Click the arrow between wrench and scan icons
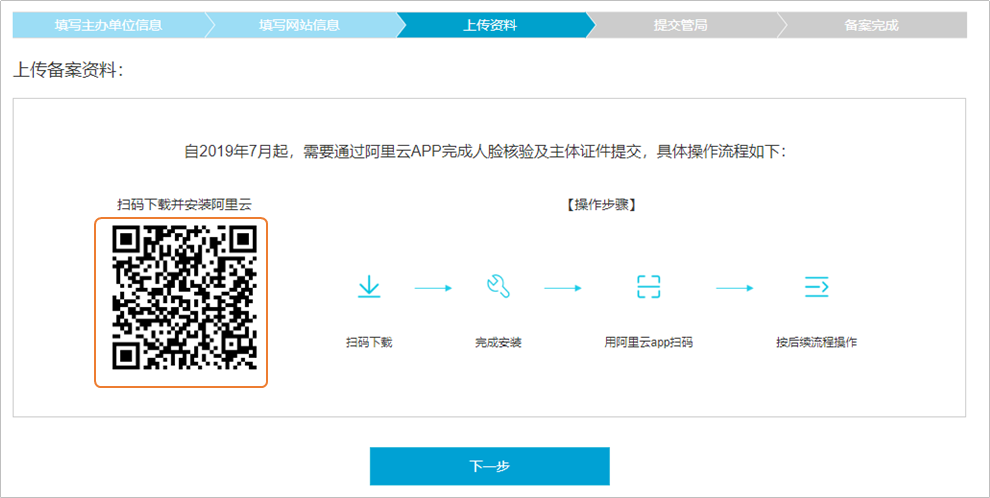This screenshot has height=498, width=990. (563, 288)
